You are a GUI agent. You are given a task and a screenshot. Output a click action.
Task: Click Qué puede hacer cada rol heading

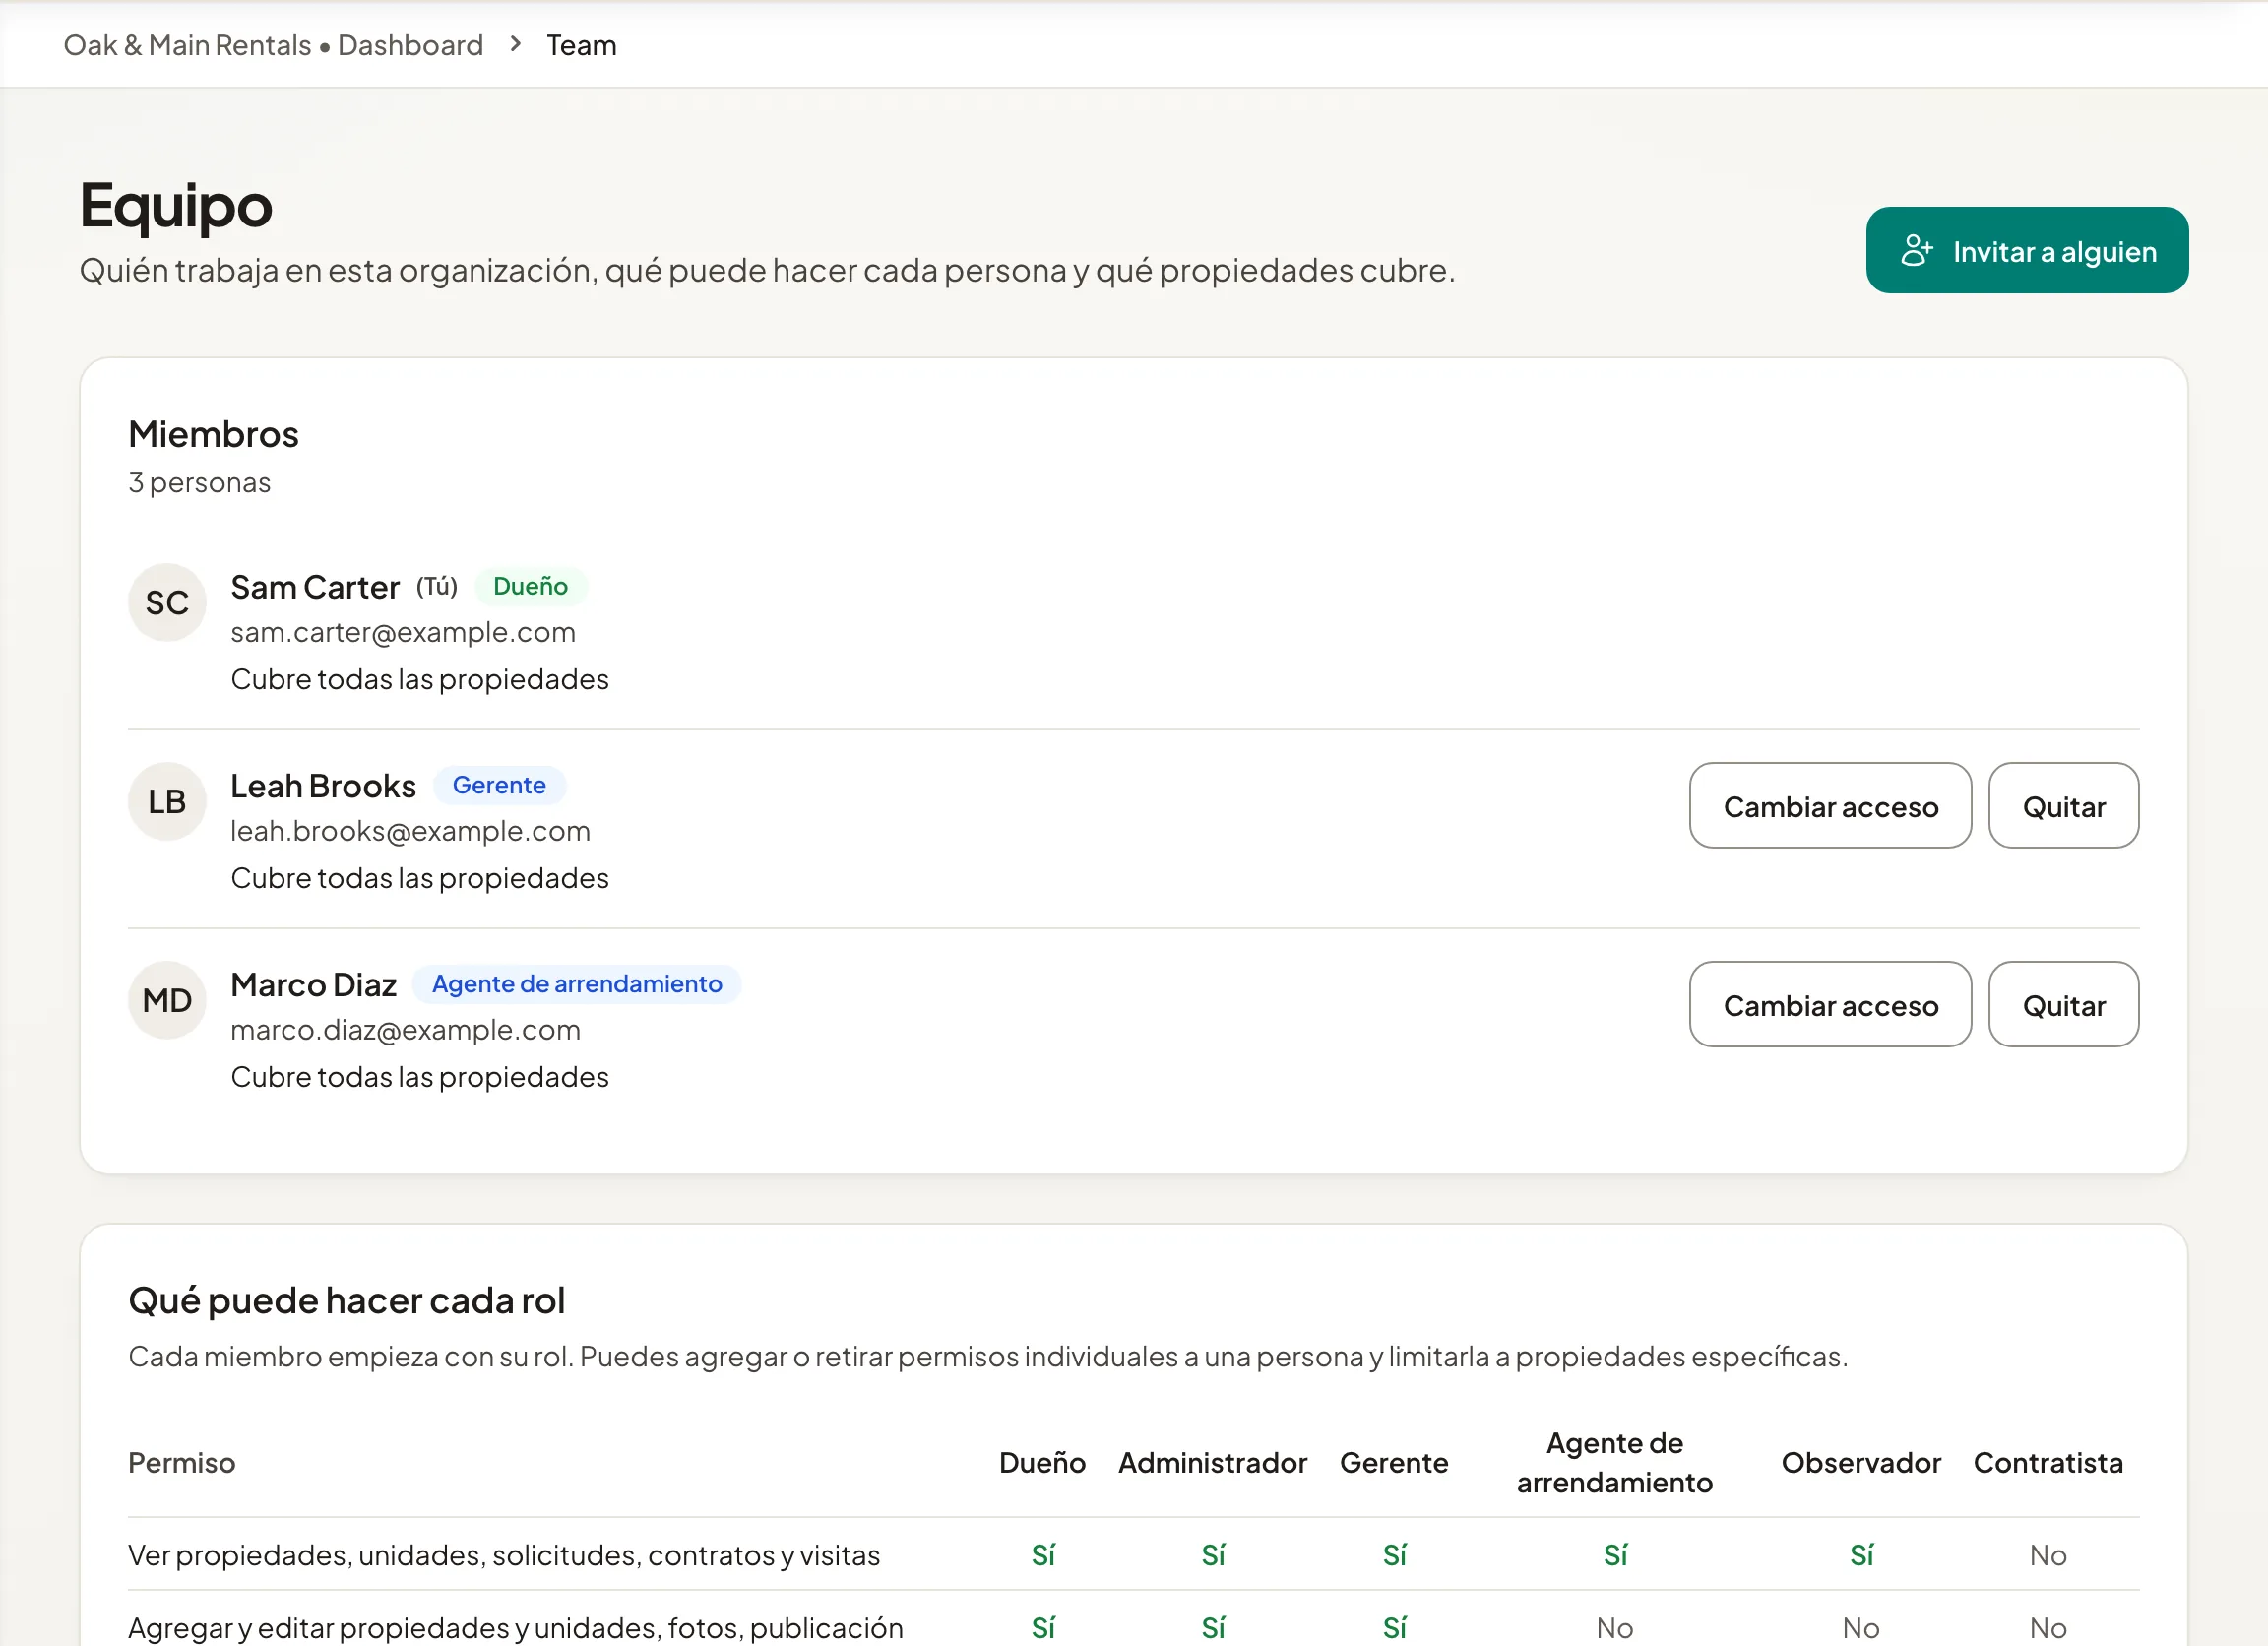(347, 1301)
